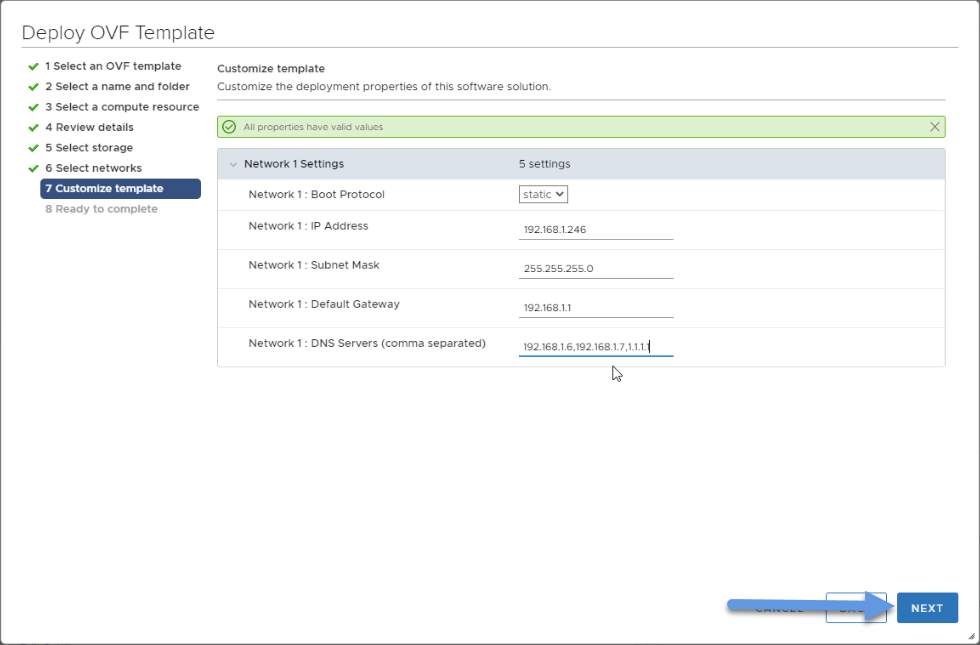The image size is (980, 645).
Task: Click the NEXT button
Action: click(927, 608)
